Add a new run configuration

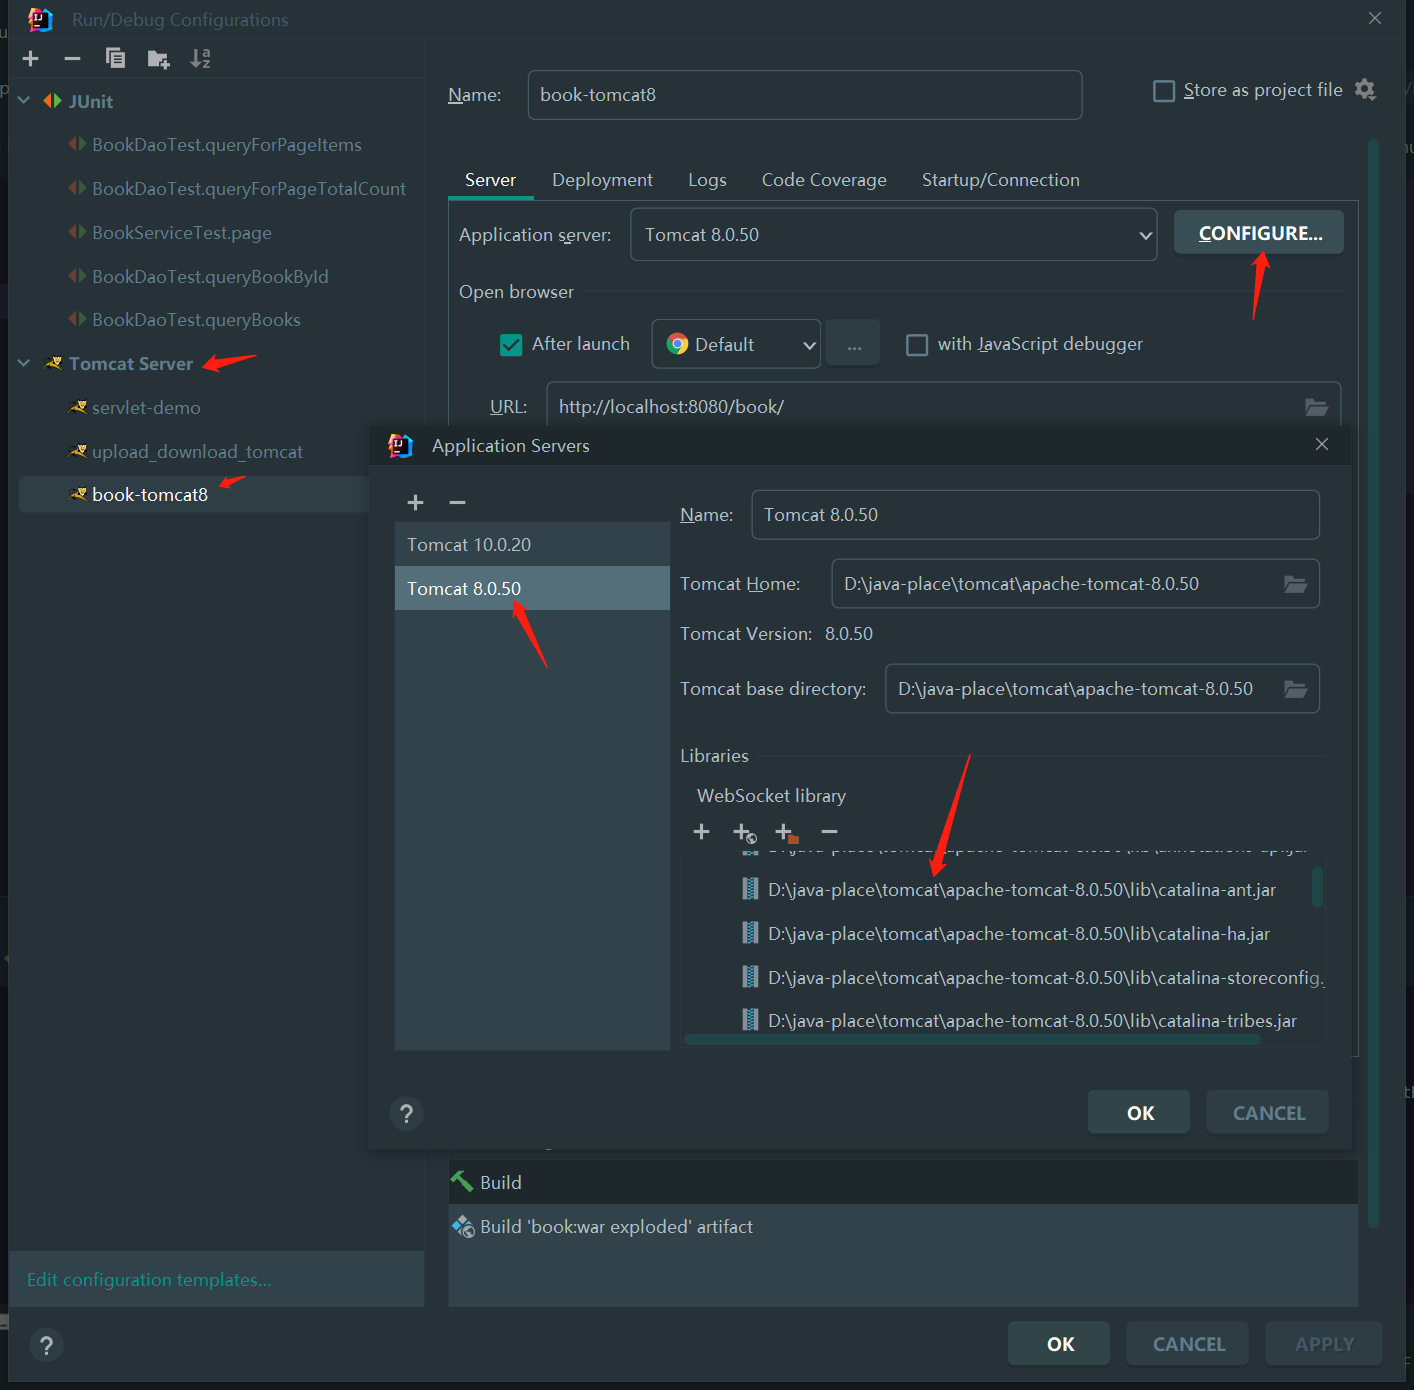[x=30, y=59]
